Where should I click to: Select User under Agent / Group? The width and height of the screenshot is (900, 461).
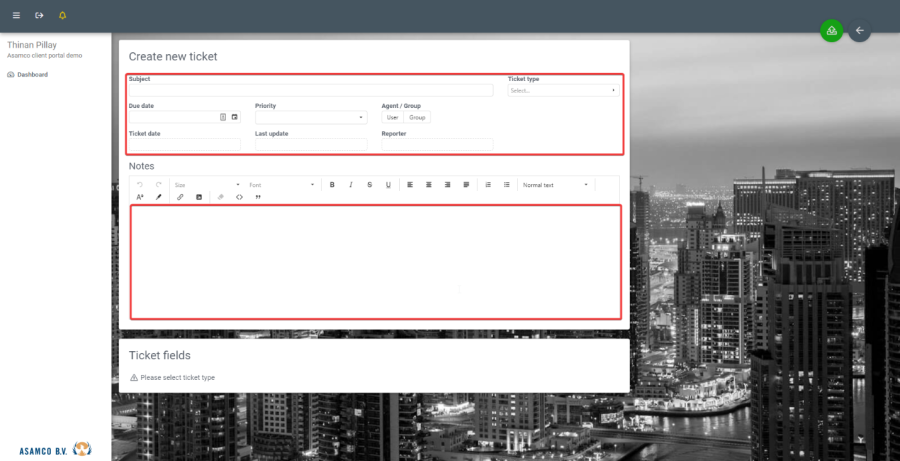392,117
